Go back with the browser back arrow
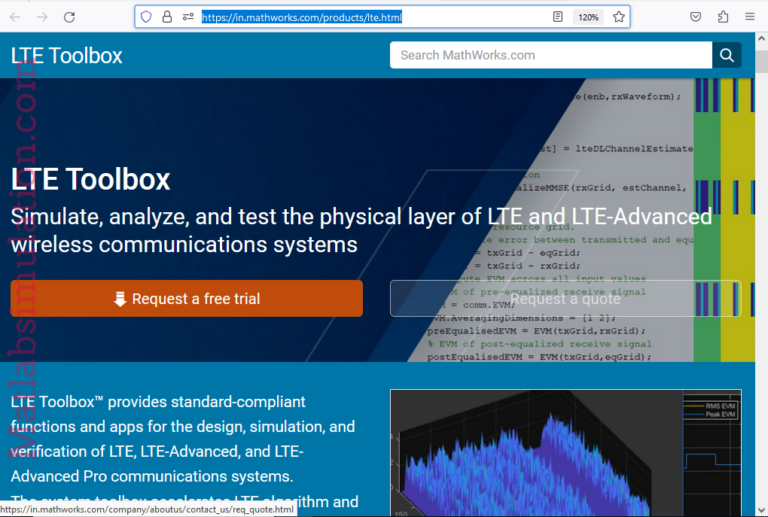 pyautogui.click(x=15, y=17)
